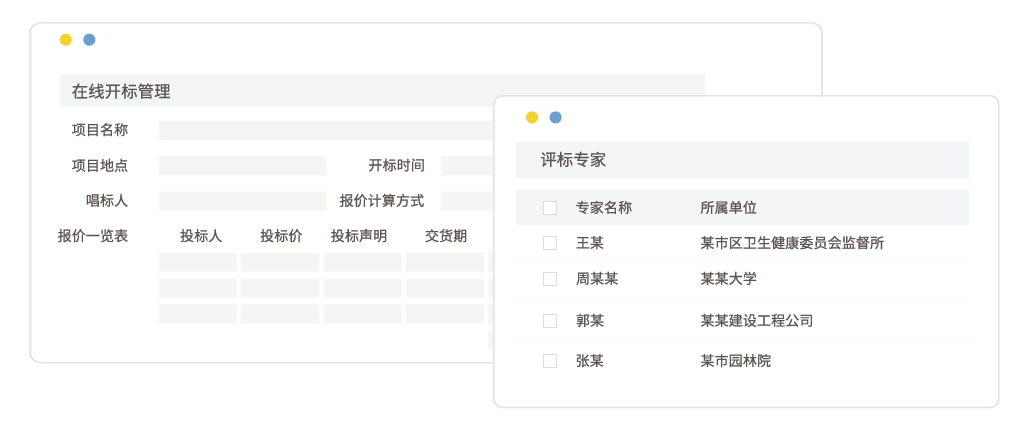The image size is (1020, 423).
Task: Click the 所属单位 column header
Action: 728,208
